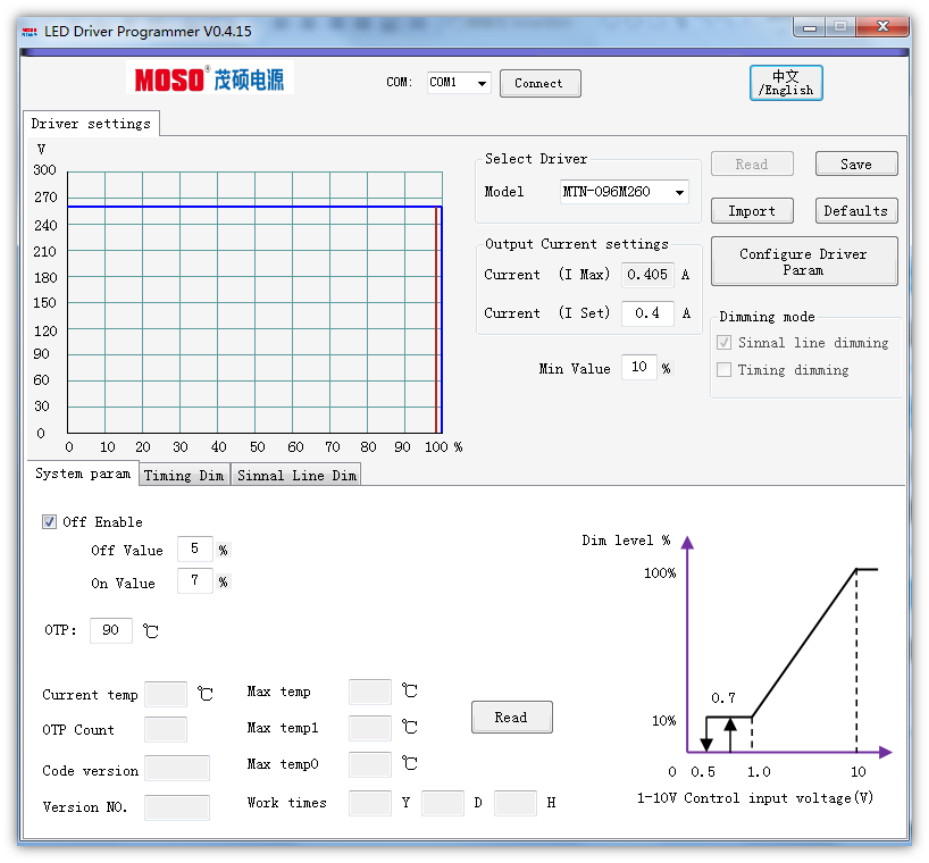Toggle Sinnal line dimming checkbox

point(724,342)
